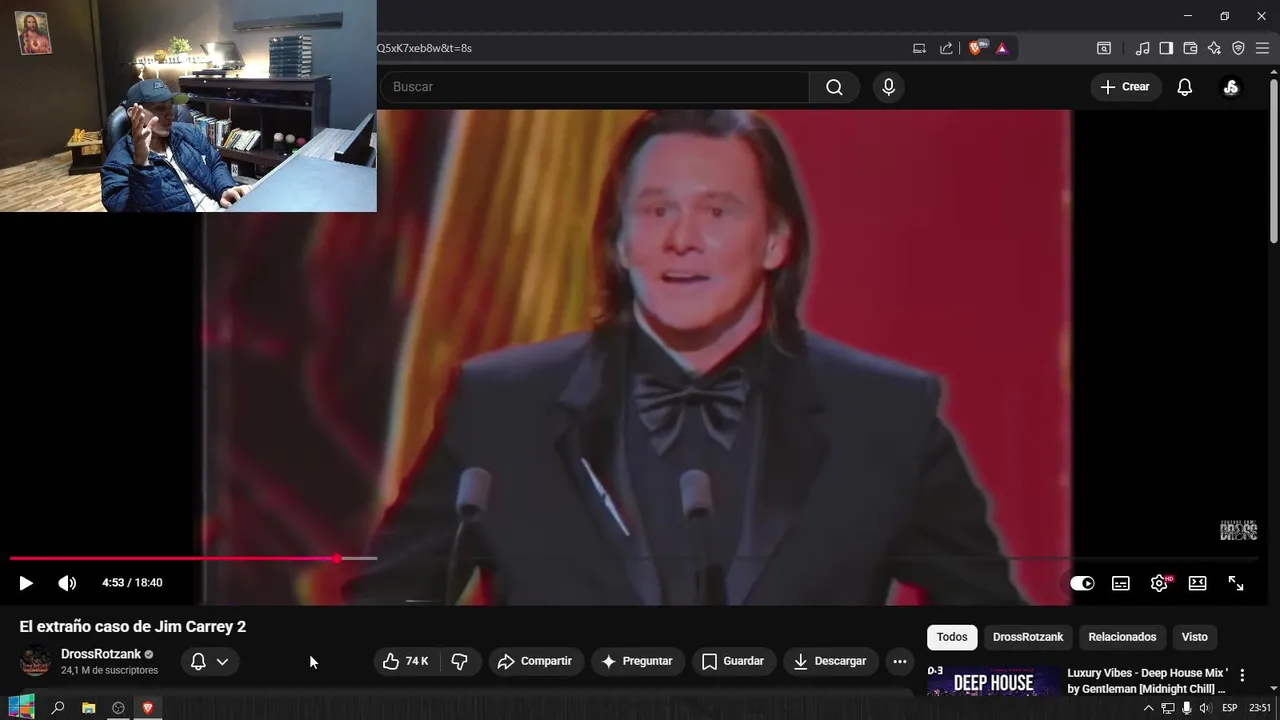The height and width of the screenshot is (720, 1280).
Task: Open File Explorer from the taskbar
Action: (88, 708)
